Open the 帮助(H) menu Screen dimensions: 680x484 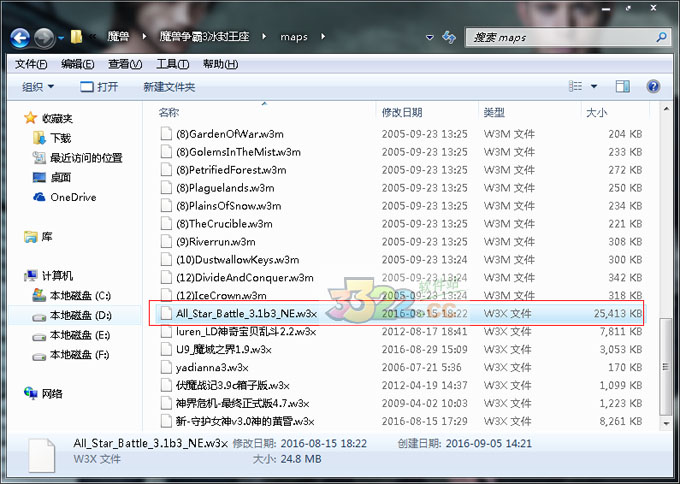click(220, 64)
